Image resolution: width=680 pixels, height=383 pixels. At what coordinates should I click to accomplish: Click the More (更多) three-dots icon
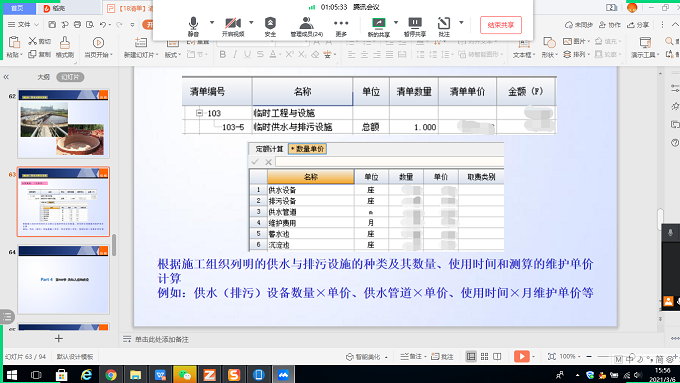[341, 26]
